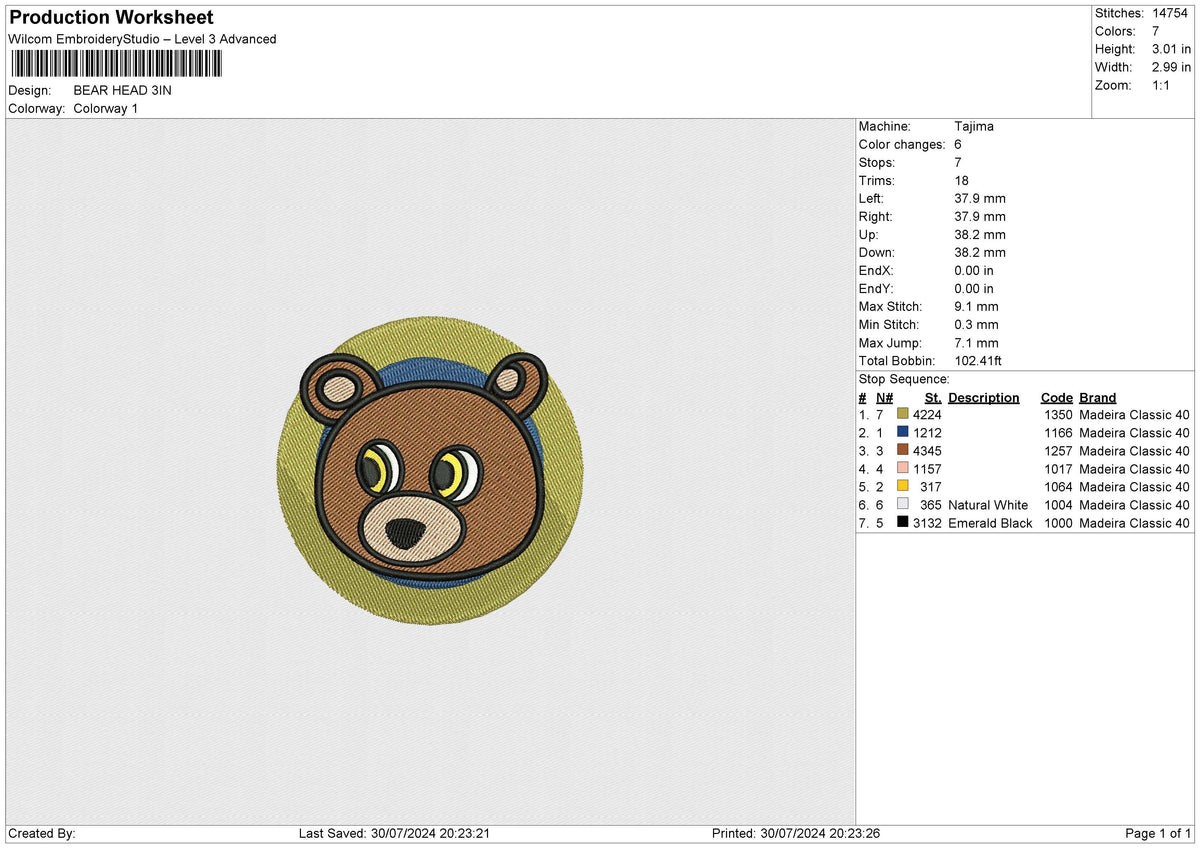This screenshot has height=848, width=1200.
Task: Click Madeira Classic 40 brand for code 1257
Action: coord(1135,451)
